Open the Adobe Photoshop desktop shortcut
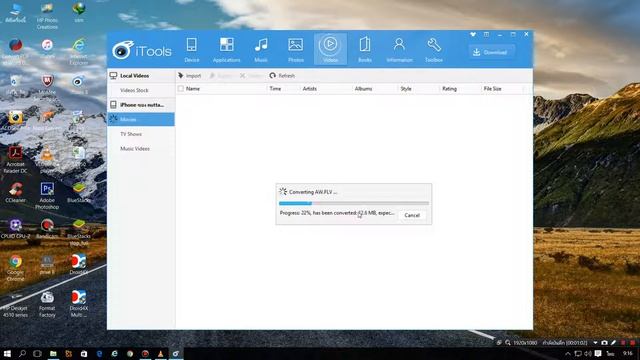The image size is (640, 360). pyautogui.click(x=47, y=196)
